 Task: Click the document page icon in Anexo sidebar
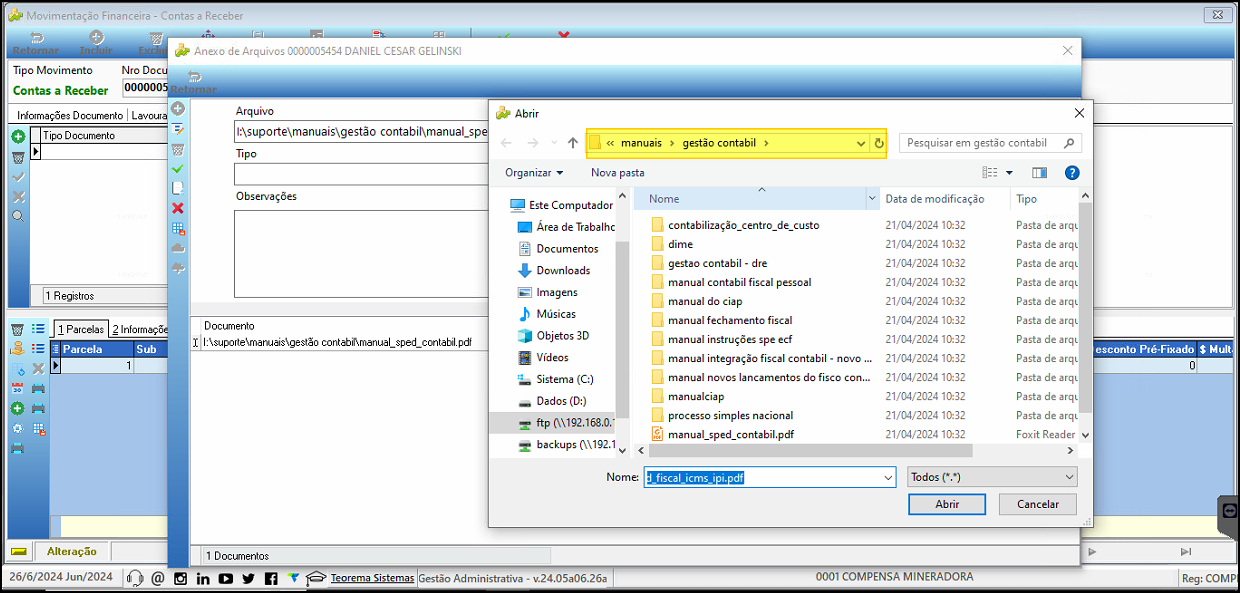(x=178, y=188)
